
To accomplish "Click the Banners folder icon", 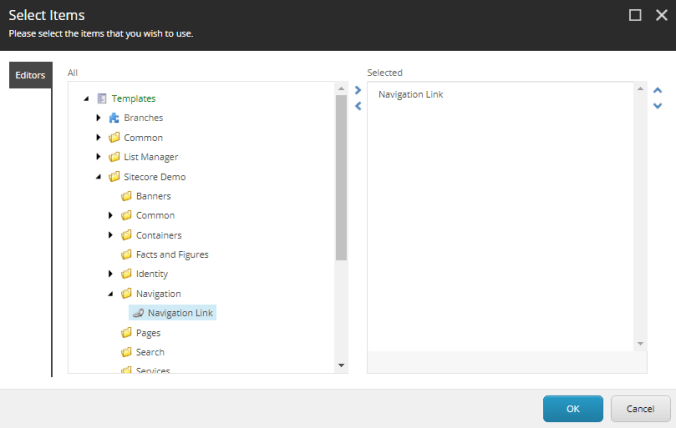I will point(126,196).
